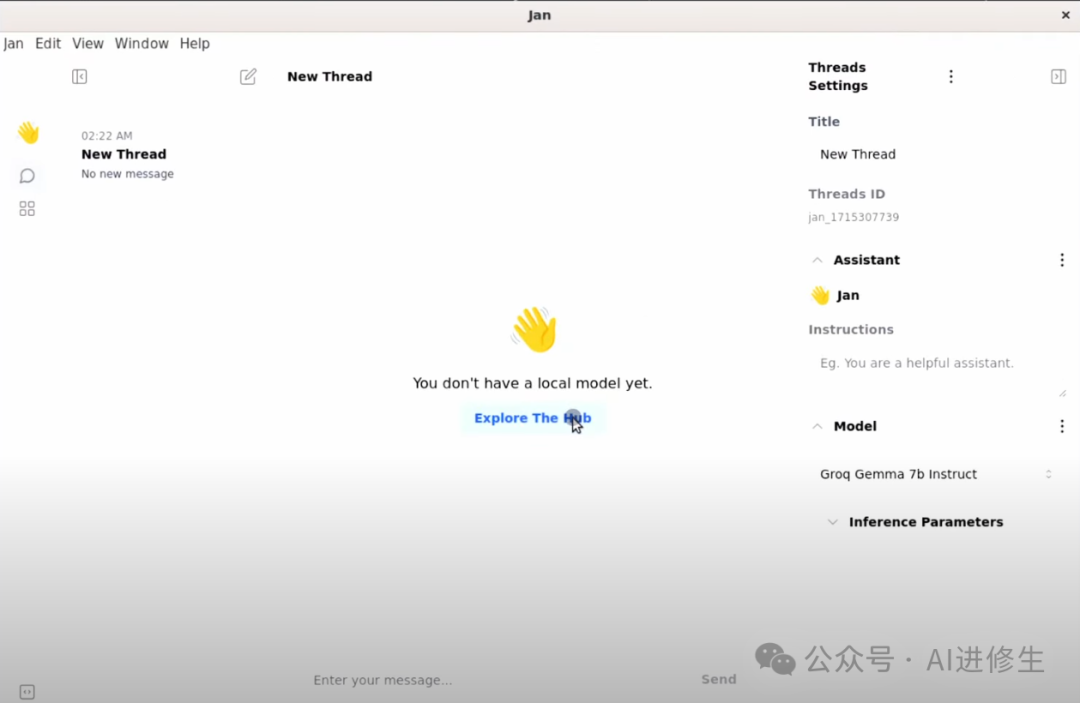Create a new thread with compose icon
This screenshot has width=1080, height=703.
[248, 76]
